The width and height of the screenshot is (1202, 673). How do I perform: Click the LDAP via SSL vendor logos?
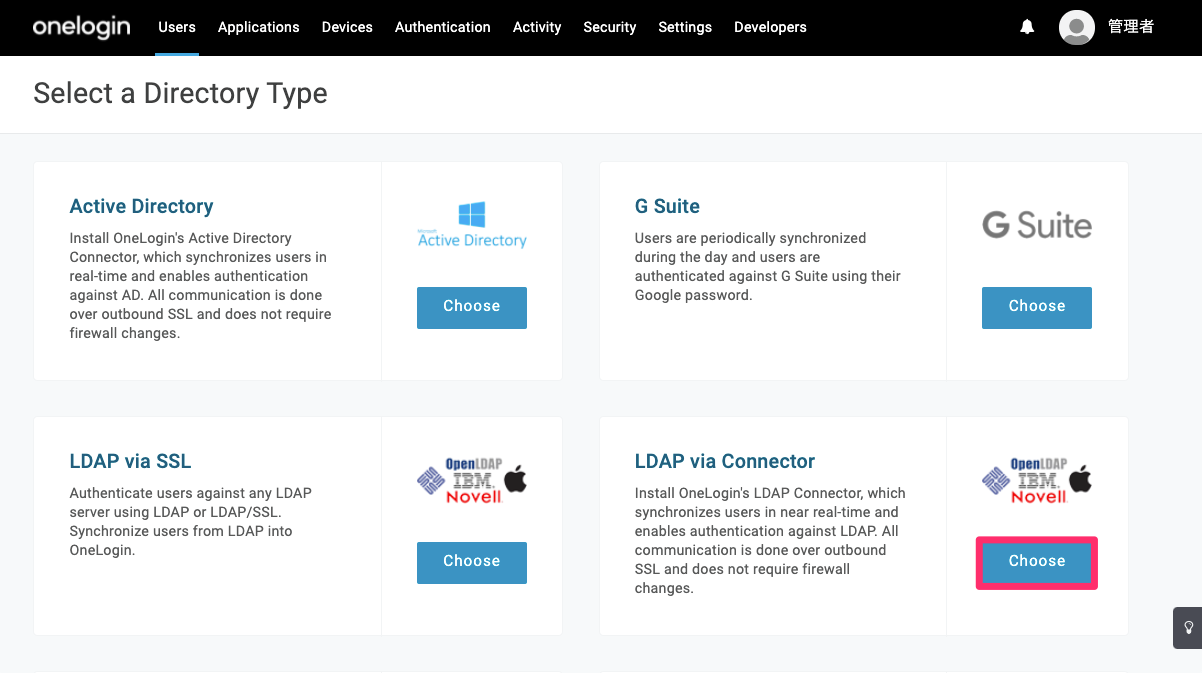[472, 480]
